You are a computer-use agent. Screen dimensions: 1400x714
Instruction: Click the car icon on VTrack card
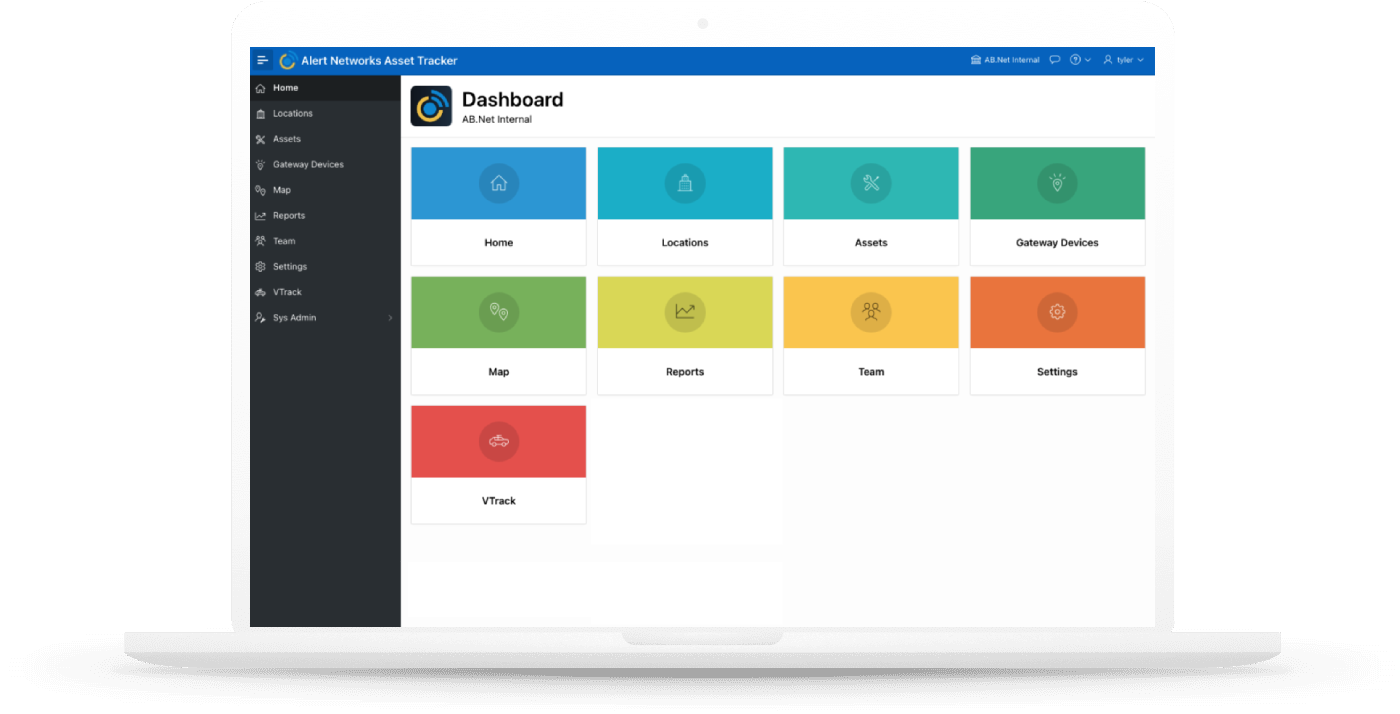499,442
